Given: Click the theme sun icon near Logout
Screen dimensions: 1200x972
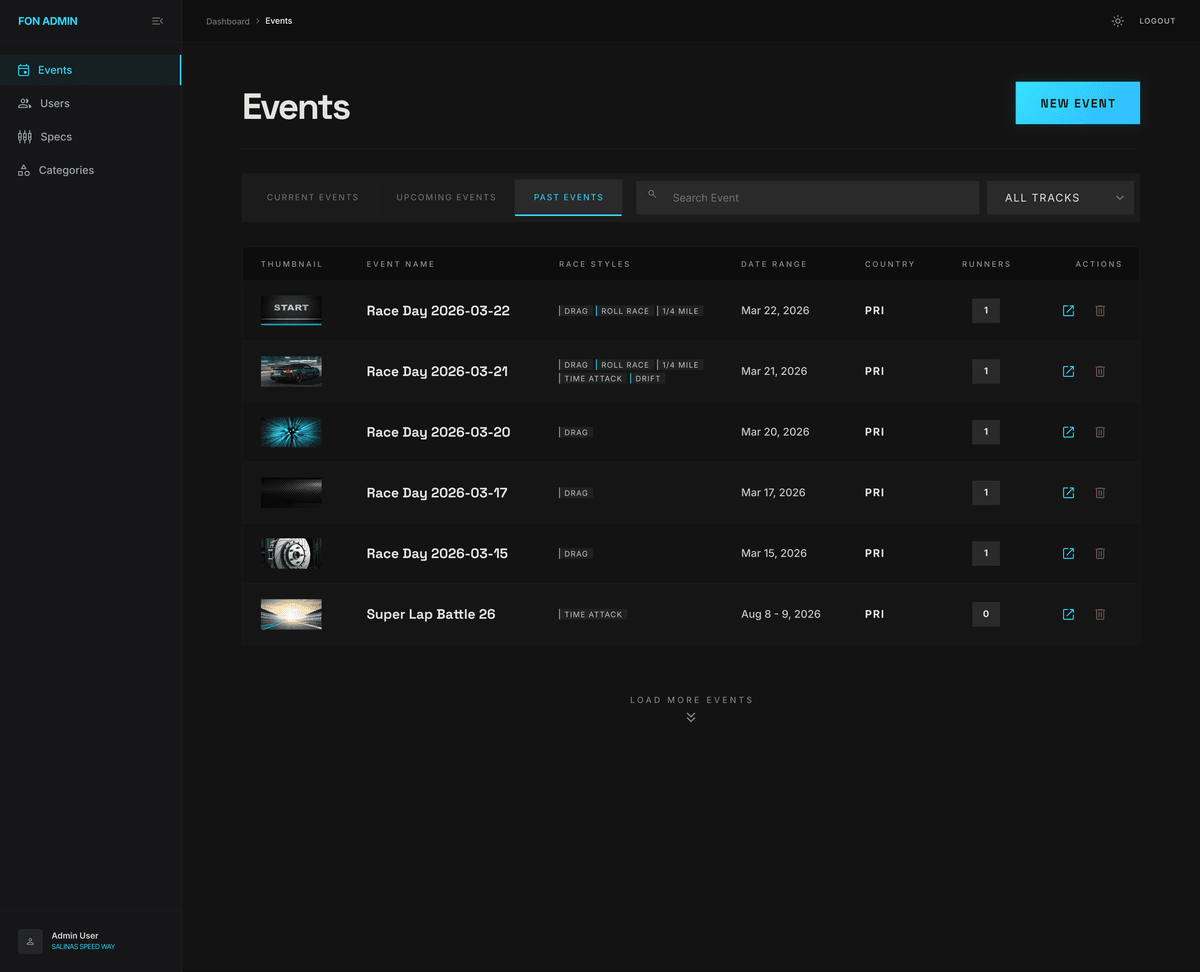Looking at the screenshot, I should click(1117, 20).
